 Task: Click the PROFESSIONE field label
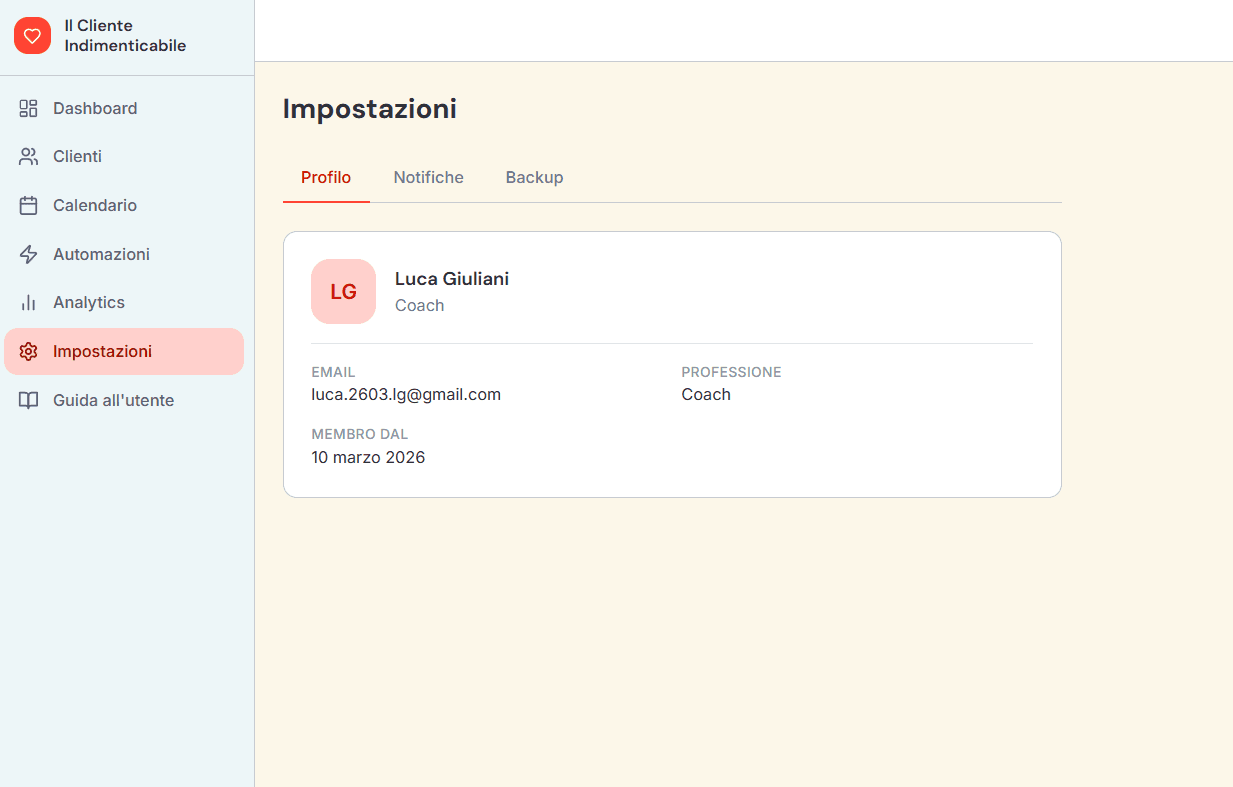click(731, 372)
